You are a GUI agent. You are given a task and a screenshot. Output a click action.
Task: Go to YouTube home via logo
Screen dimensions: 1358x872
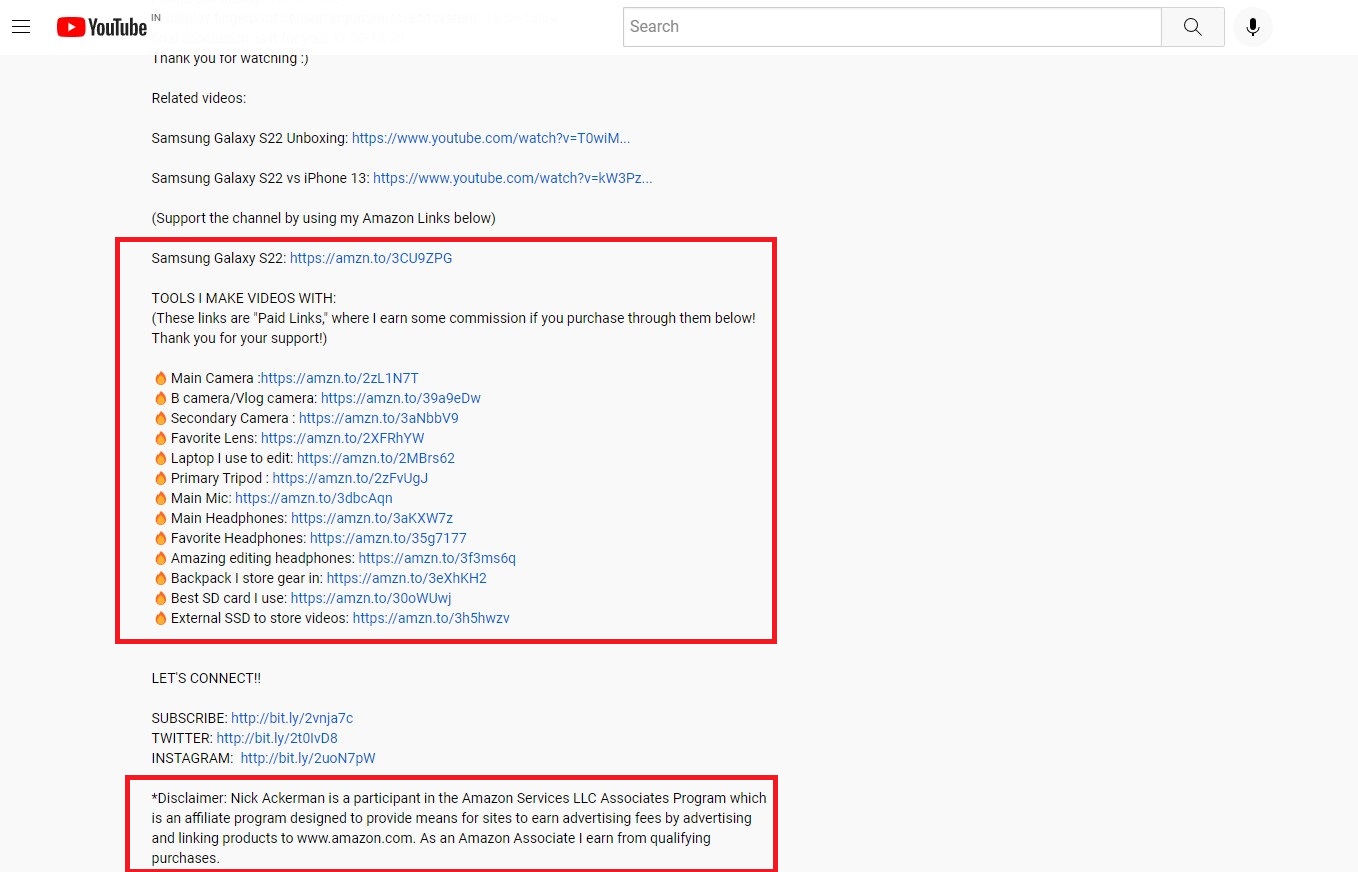tap(101, 27)
